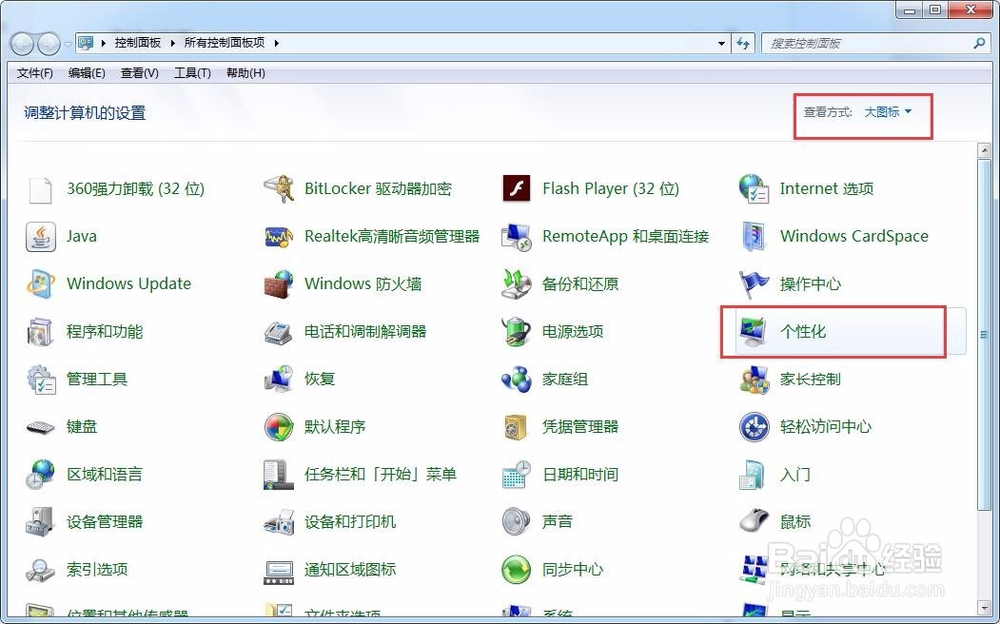
Task: Open the 个性化 monitor icon
Action: pos(754,332)
